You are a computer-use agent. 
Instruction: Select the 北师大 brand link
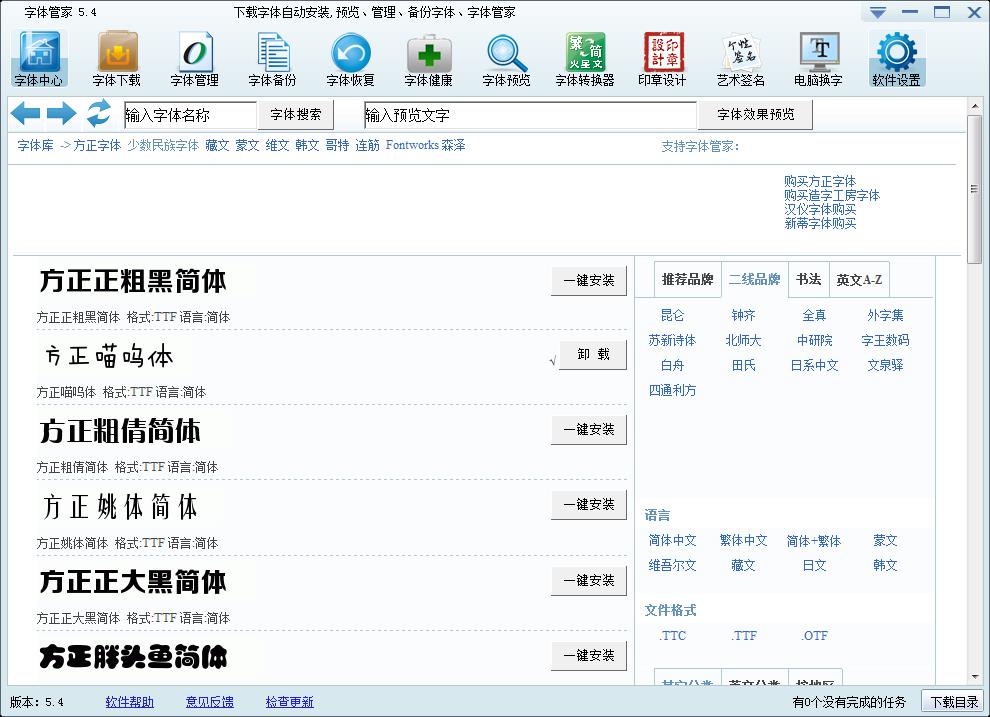[x=743, y=340]
